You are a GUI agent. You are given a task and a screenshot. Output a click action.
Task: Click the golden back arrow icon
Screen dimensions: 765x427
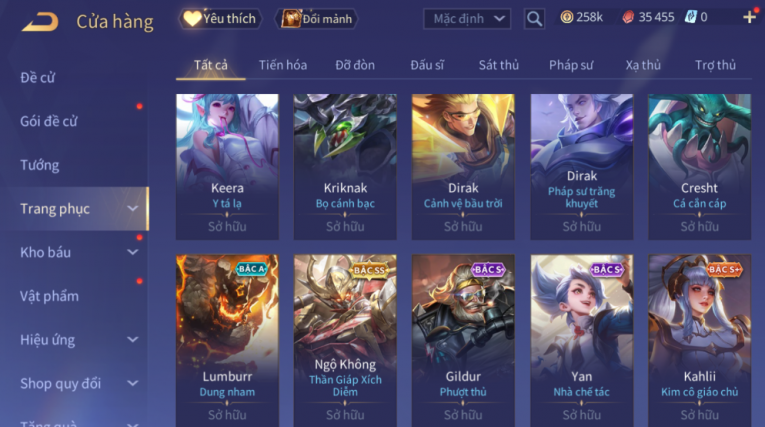pos(40,21)
